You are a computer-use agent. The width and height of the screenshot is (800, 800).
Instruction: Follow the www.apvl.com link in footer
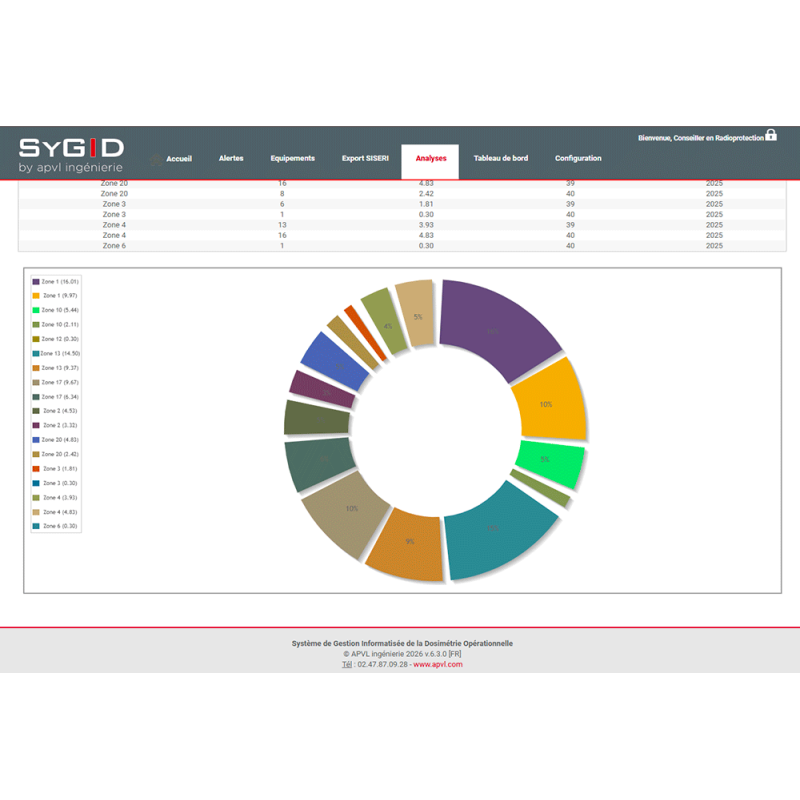click(x=438, y=664)
